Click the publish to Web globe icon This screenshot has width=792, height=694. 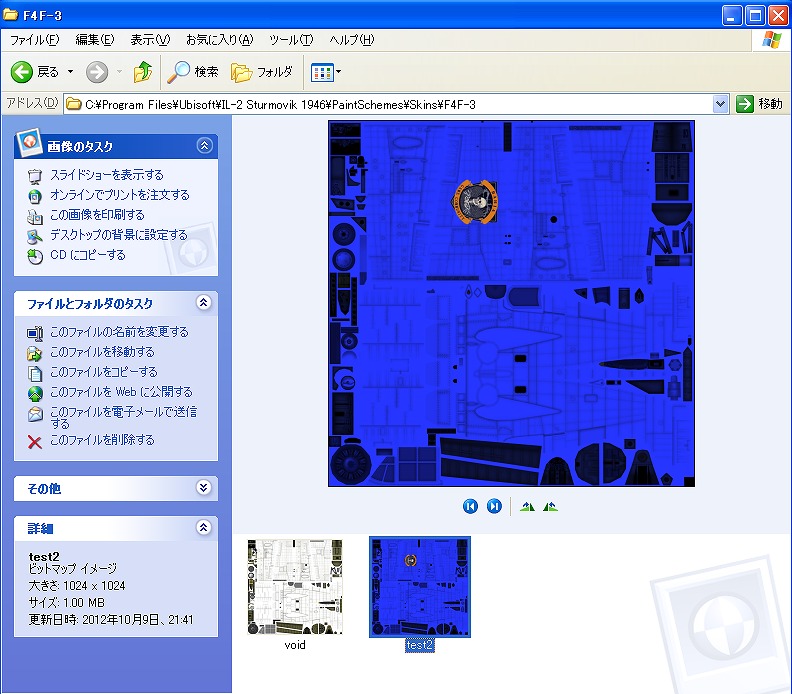34,393
